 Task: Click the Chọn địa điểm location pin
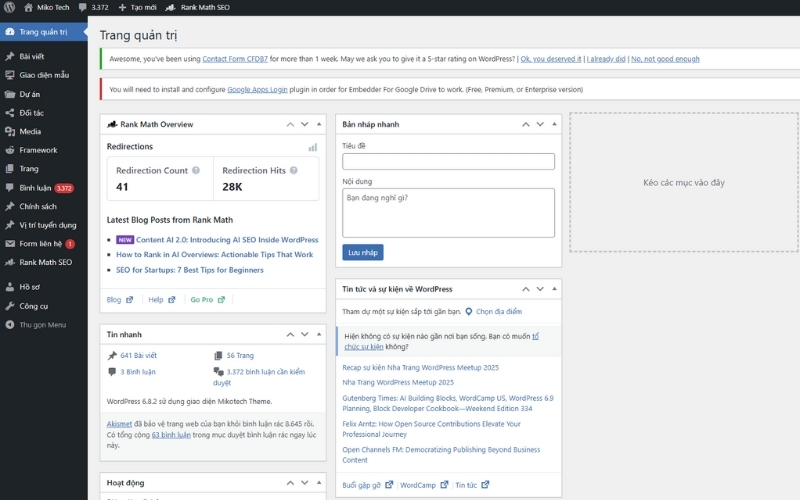[468, 311]
